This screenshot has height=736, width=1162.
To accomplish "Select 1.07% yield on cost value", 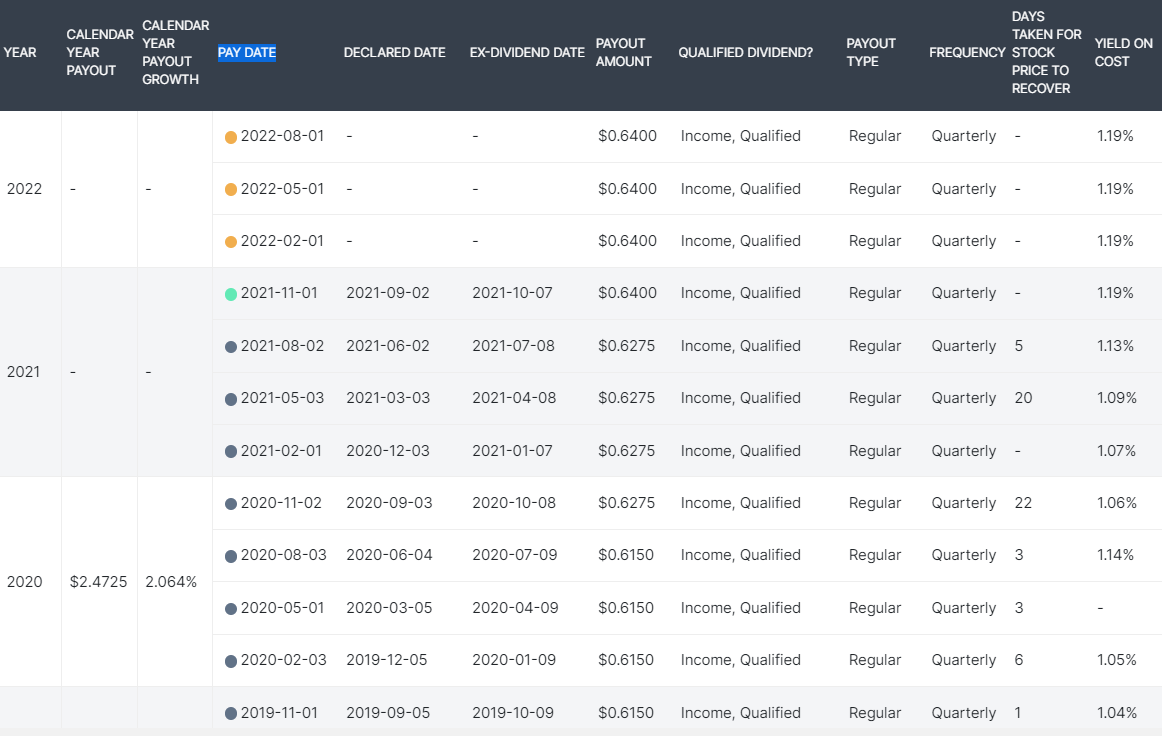I will (x=1116, y=451).
